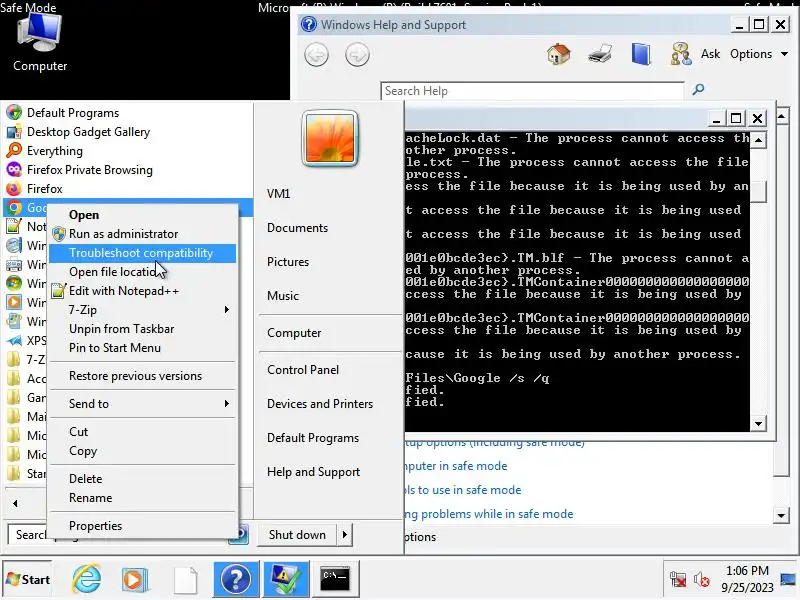Print the help topic
The height and width of the screenshot is (600, 800).
point(599,54)
